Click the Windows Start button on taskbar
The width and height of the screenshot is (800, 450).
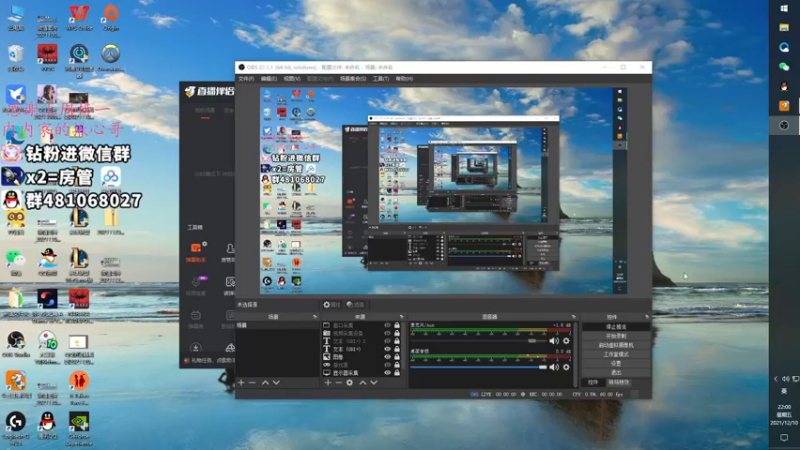click(x=784, y=9)
